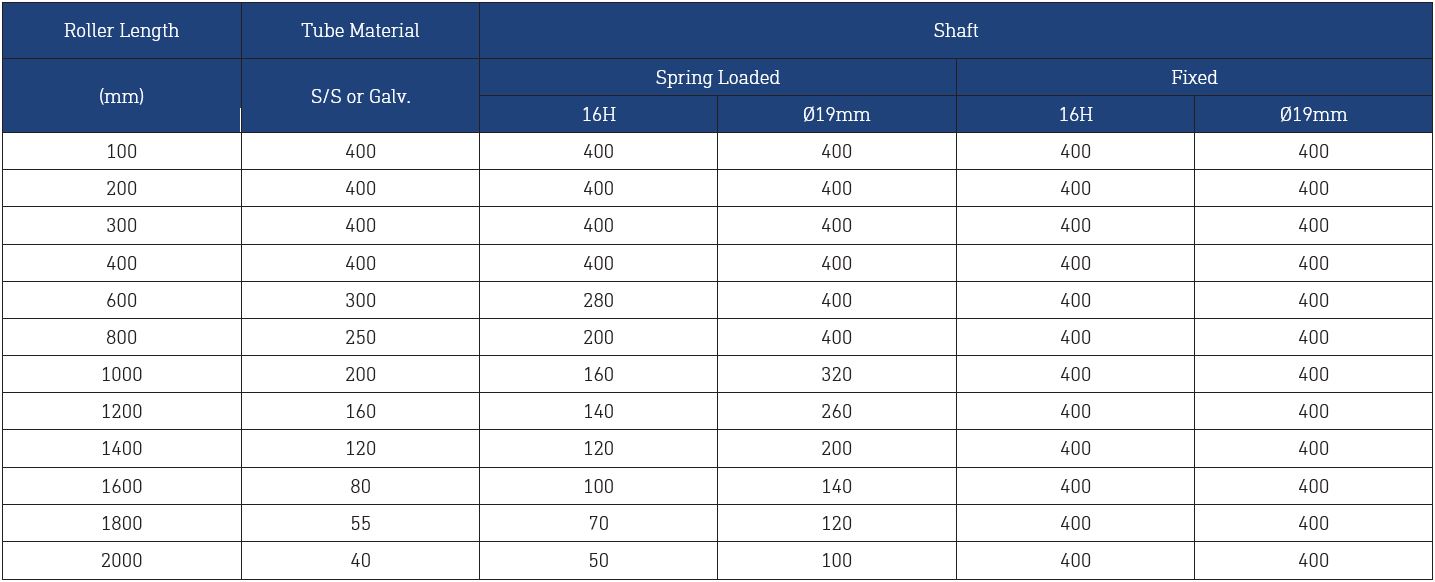The image size is (1435, 582).
Task: Select the 70 value in 1800 row
Action: (599, 523)
